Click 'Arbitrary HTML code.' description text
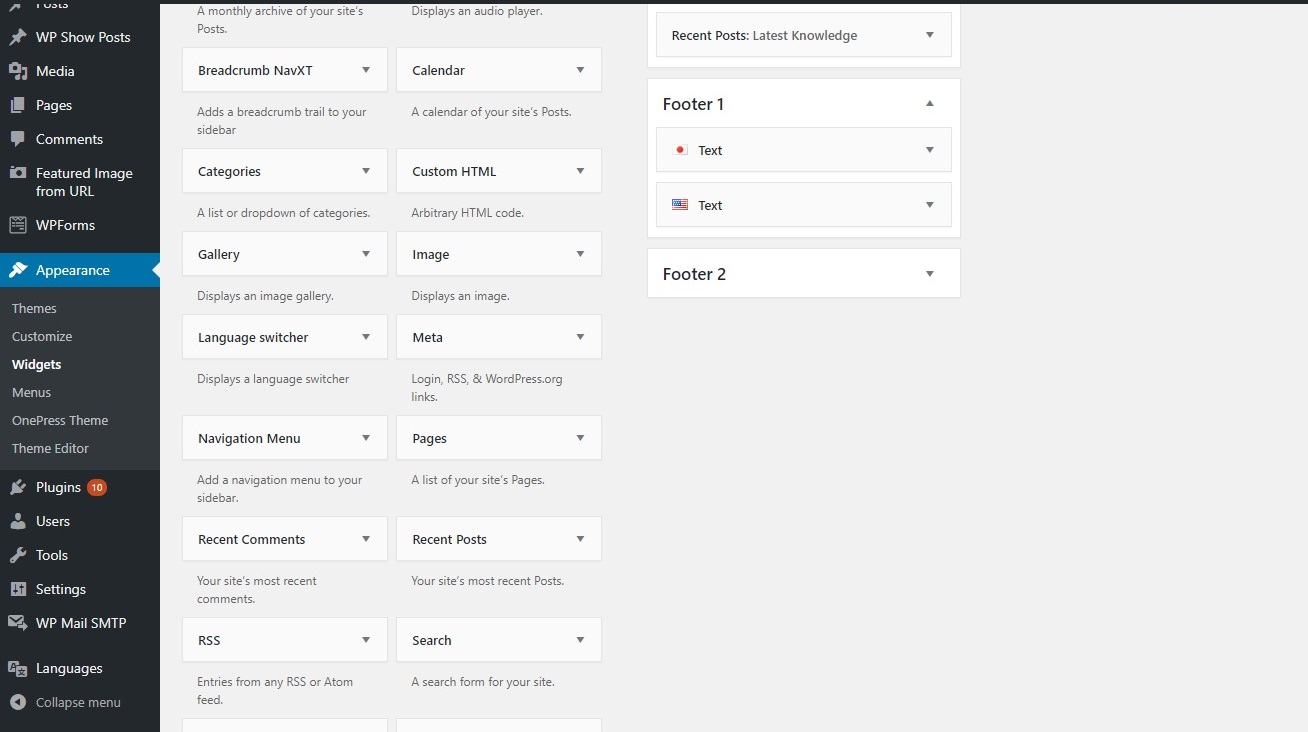The image size is (1308, 732). (x=468, y=213)
